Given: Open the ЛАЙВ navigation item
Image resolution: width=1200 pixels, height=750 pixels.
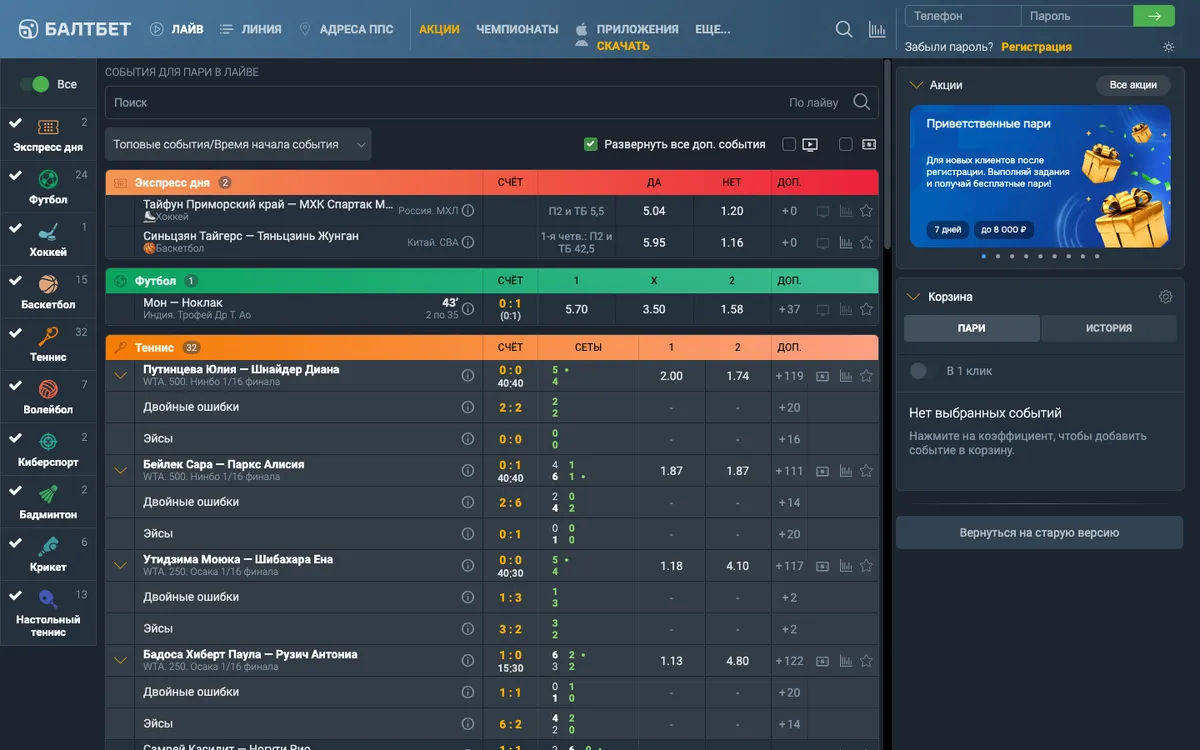Looking at the screenshot, I should tap(177, 29).
